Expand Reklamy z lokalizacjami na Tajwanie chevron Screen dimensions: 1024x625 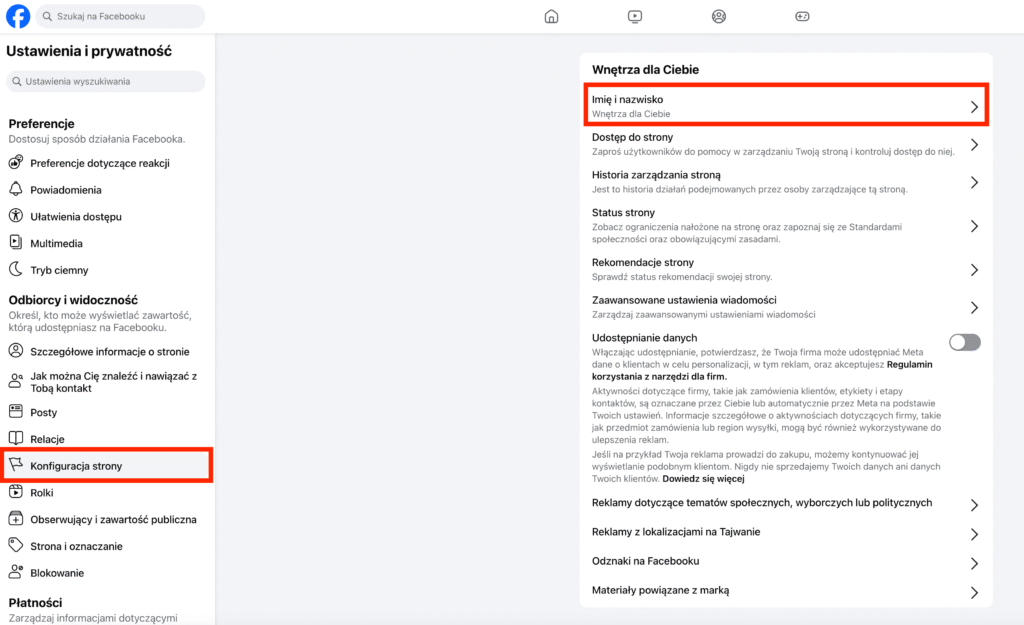974,534
